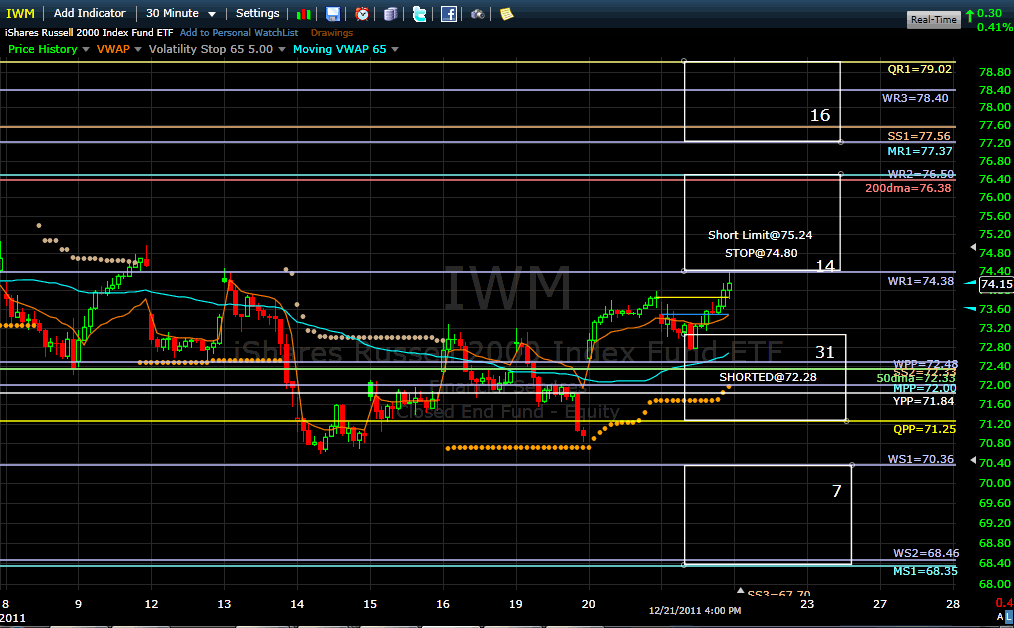Select the Moving VWAP 65 label
Screen dimensions: 1014x628
340,49
